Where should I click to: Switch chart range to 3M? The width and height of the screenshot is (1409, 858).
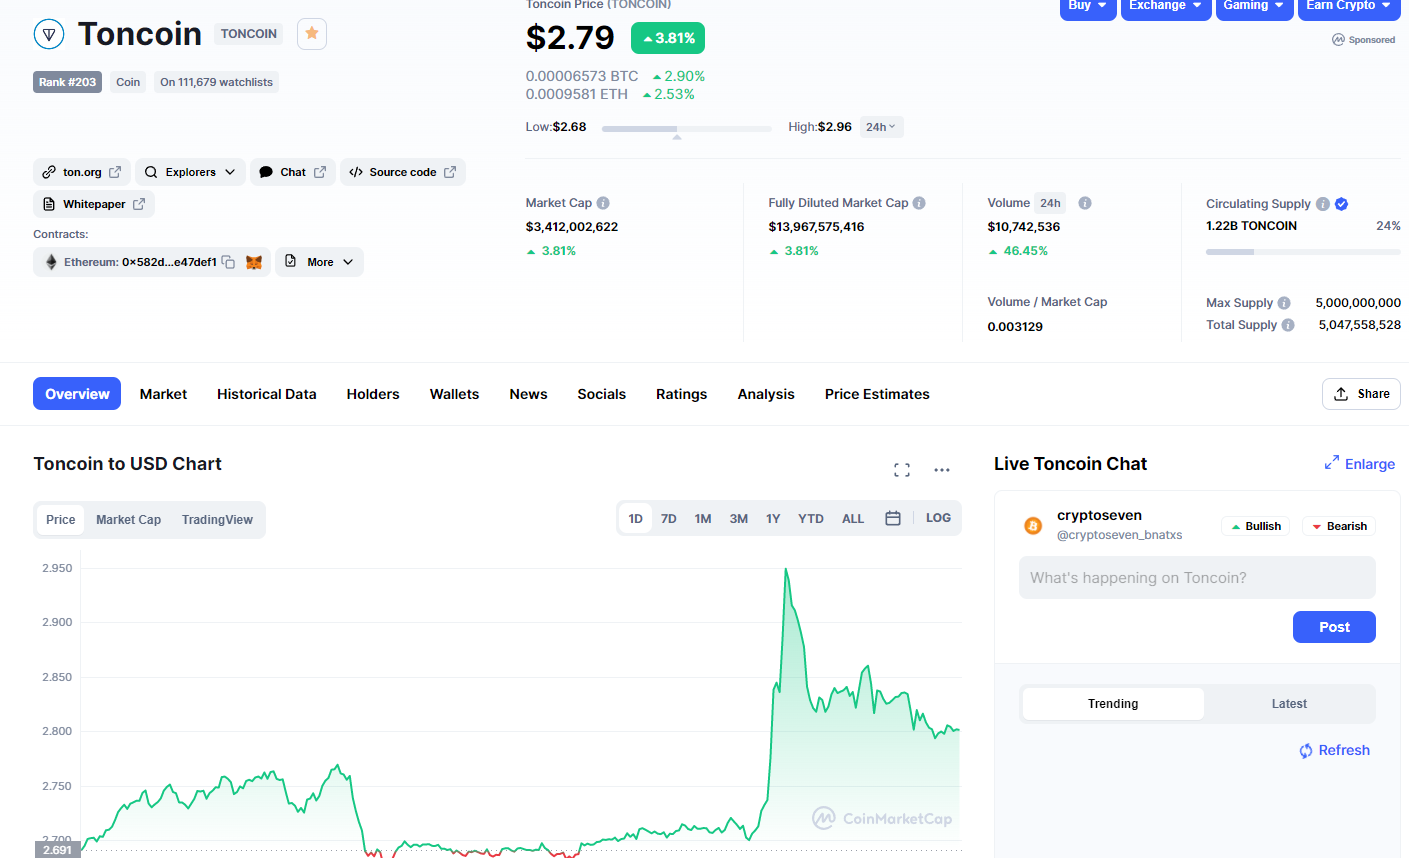[x=739, y=519]
